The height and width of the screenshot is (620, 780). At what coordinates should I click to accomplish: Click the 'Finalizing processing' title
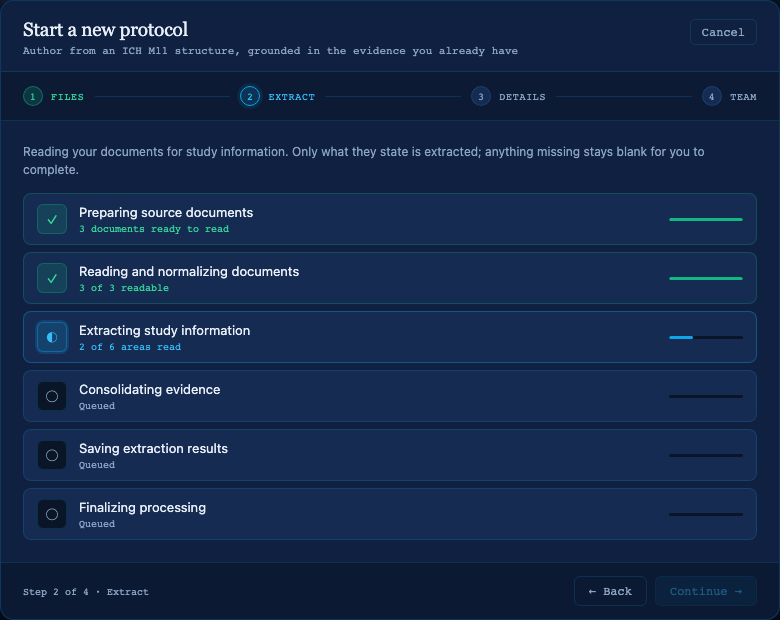tap(142, 508)
